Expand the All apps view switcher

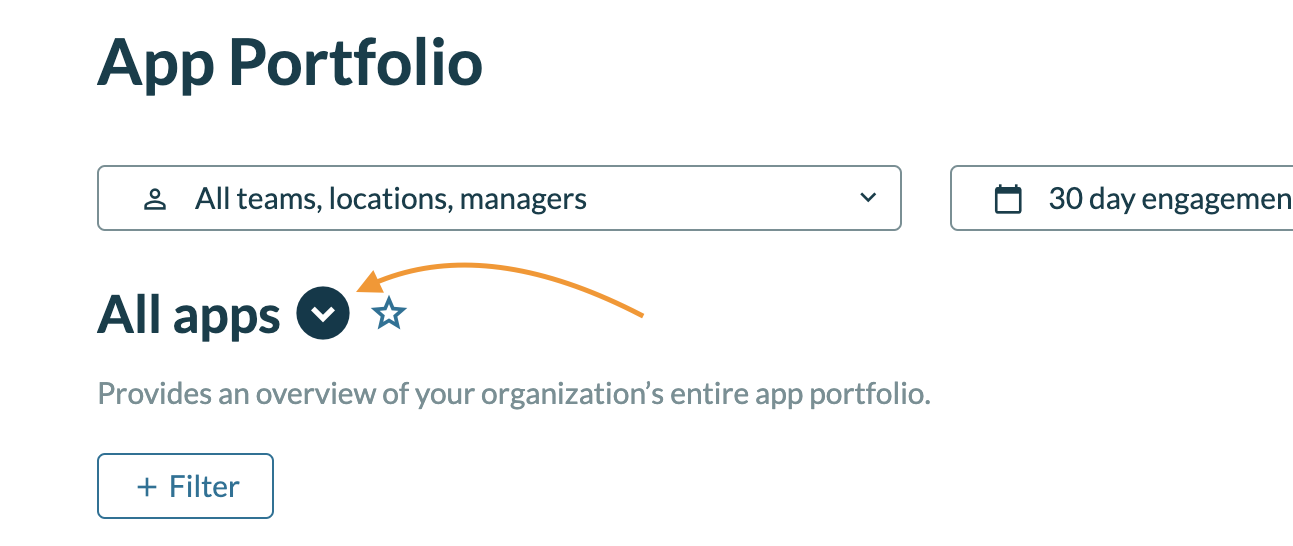click(x=323, y=314)
